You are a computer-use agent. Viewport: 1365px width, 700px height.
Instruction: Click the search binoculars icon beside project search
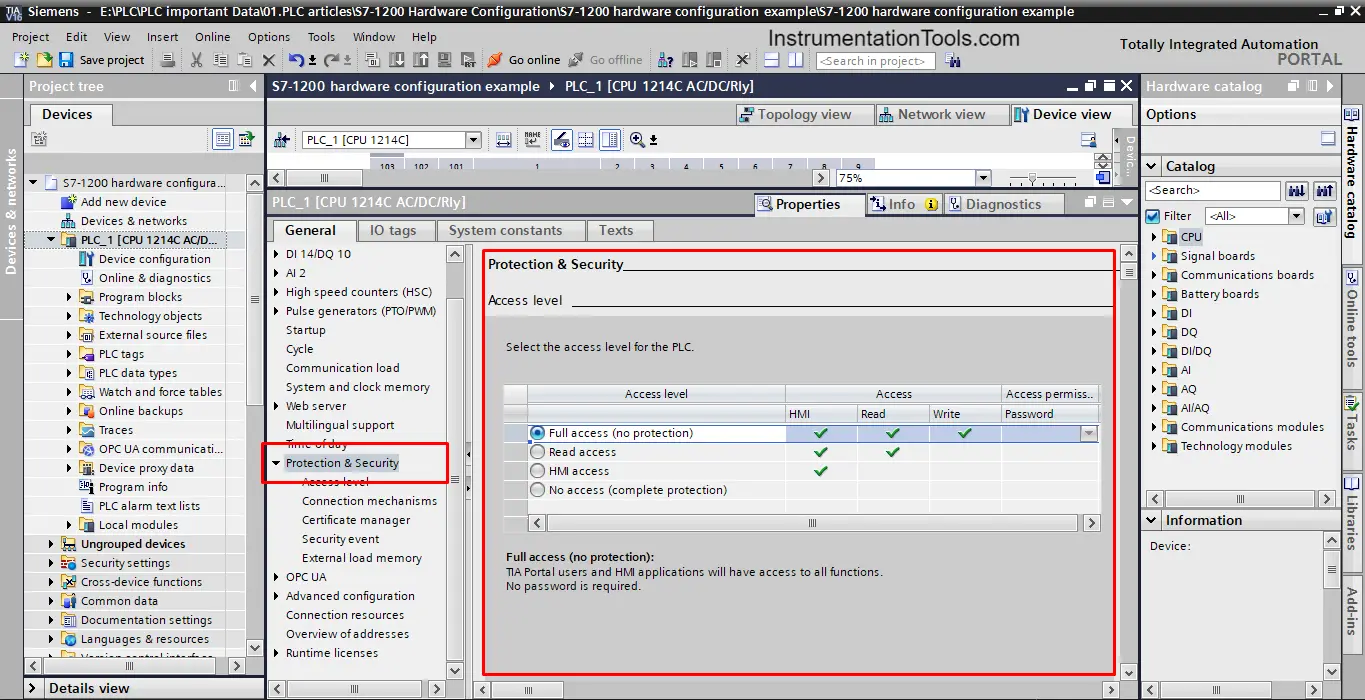tap(953, 60)
